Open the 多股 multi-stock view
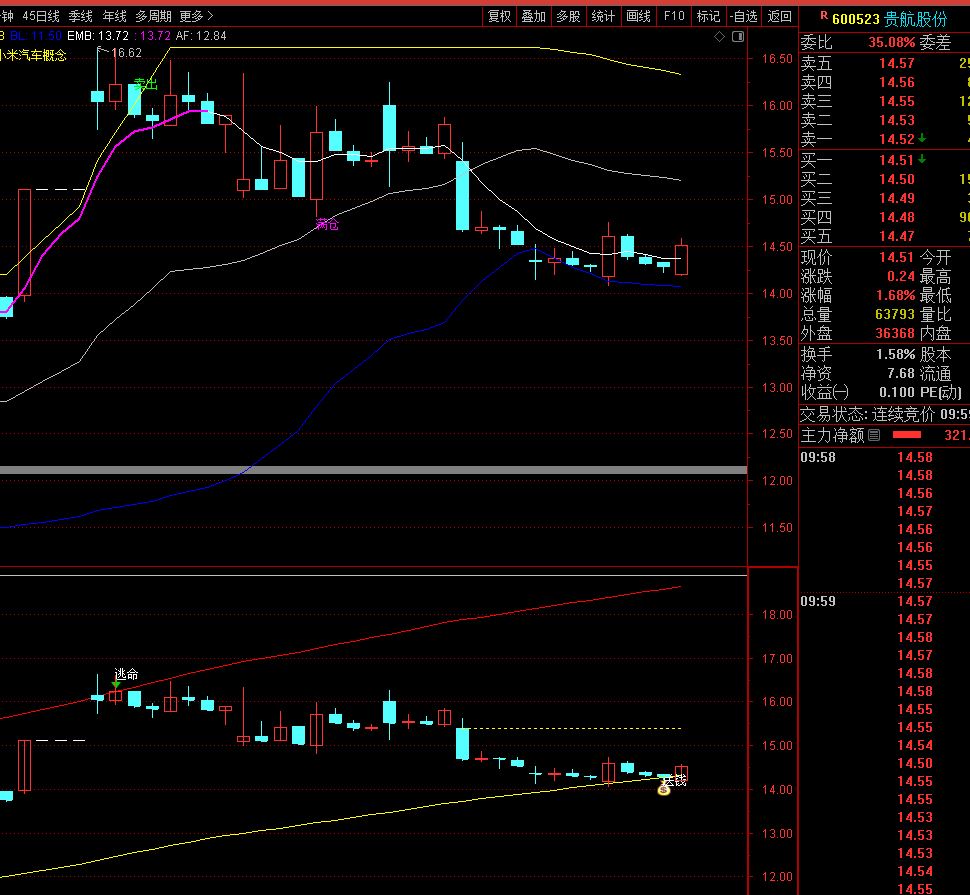The height and width of the screenshot is (895, 970). (568, 17)
